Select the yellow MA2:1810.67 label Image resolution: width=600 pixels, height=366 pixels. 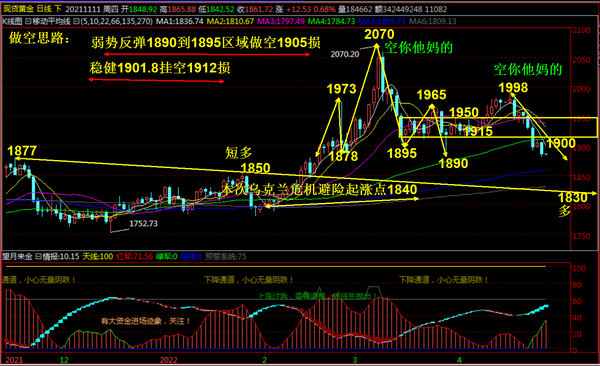coord(230,21)
